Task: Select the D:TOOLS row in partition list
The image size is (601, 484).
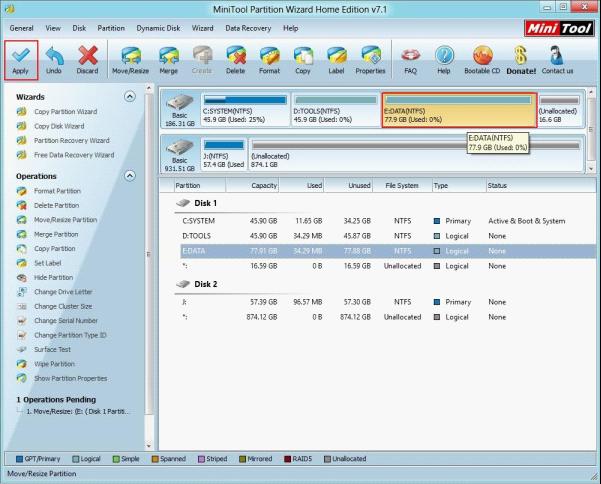Action: pos(388,236)
